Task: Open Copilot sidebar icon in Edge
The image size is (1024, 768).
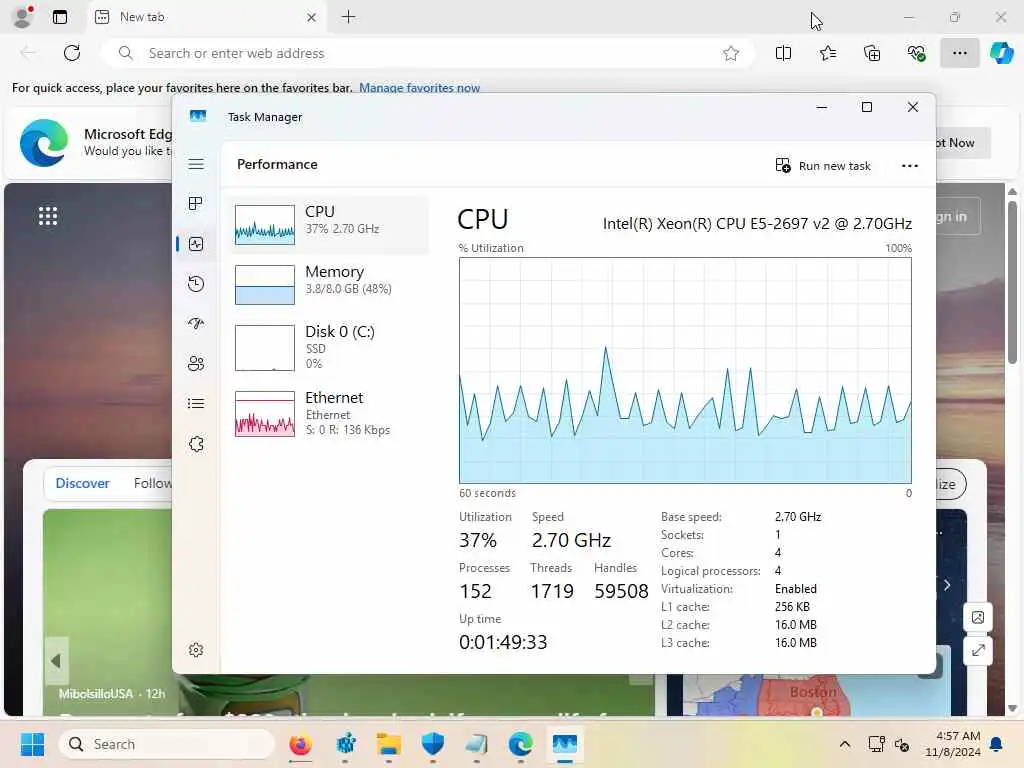Action: [1001, 53]
